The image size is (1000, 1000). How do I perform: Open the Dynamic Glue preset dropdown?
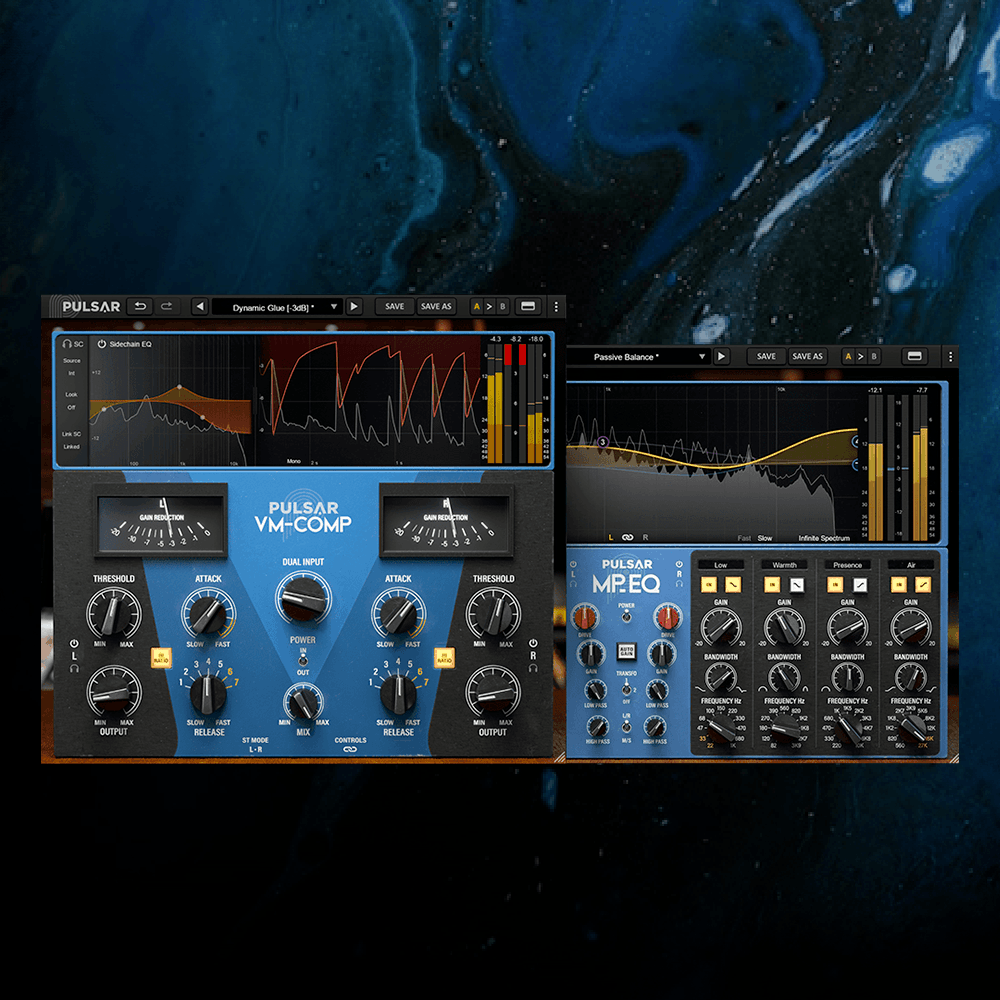[x=277, y=307]
